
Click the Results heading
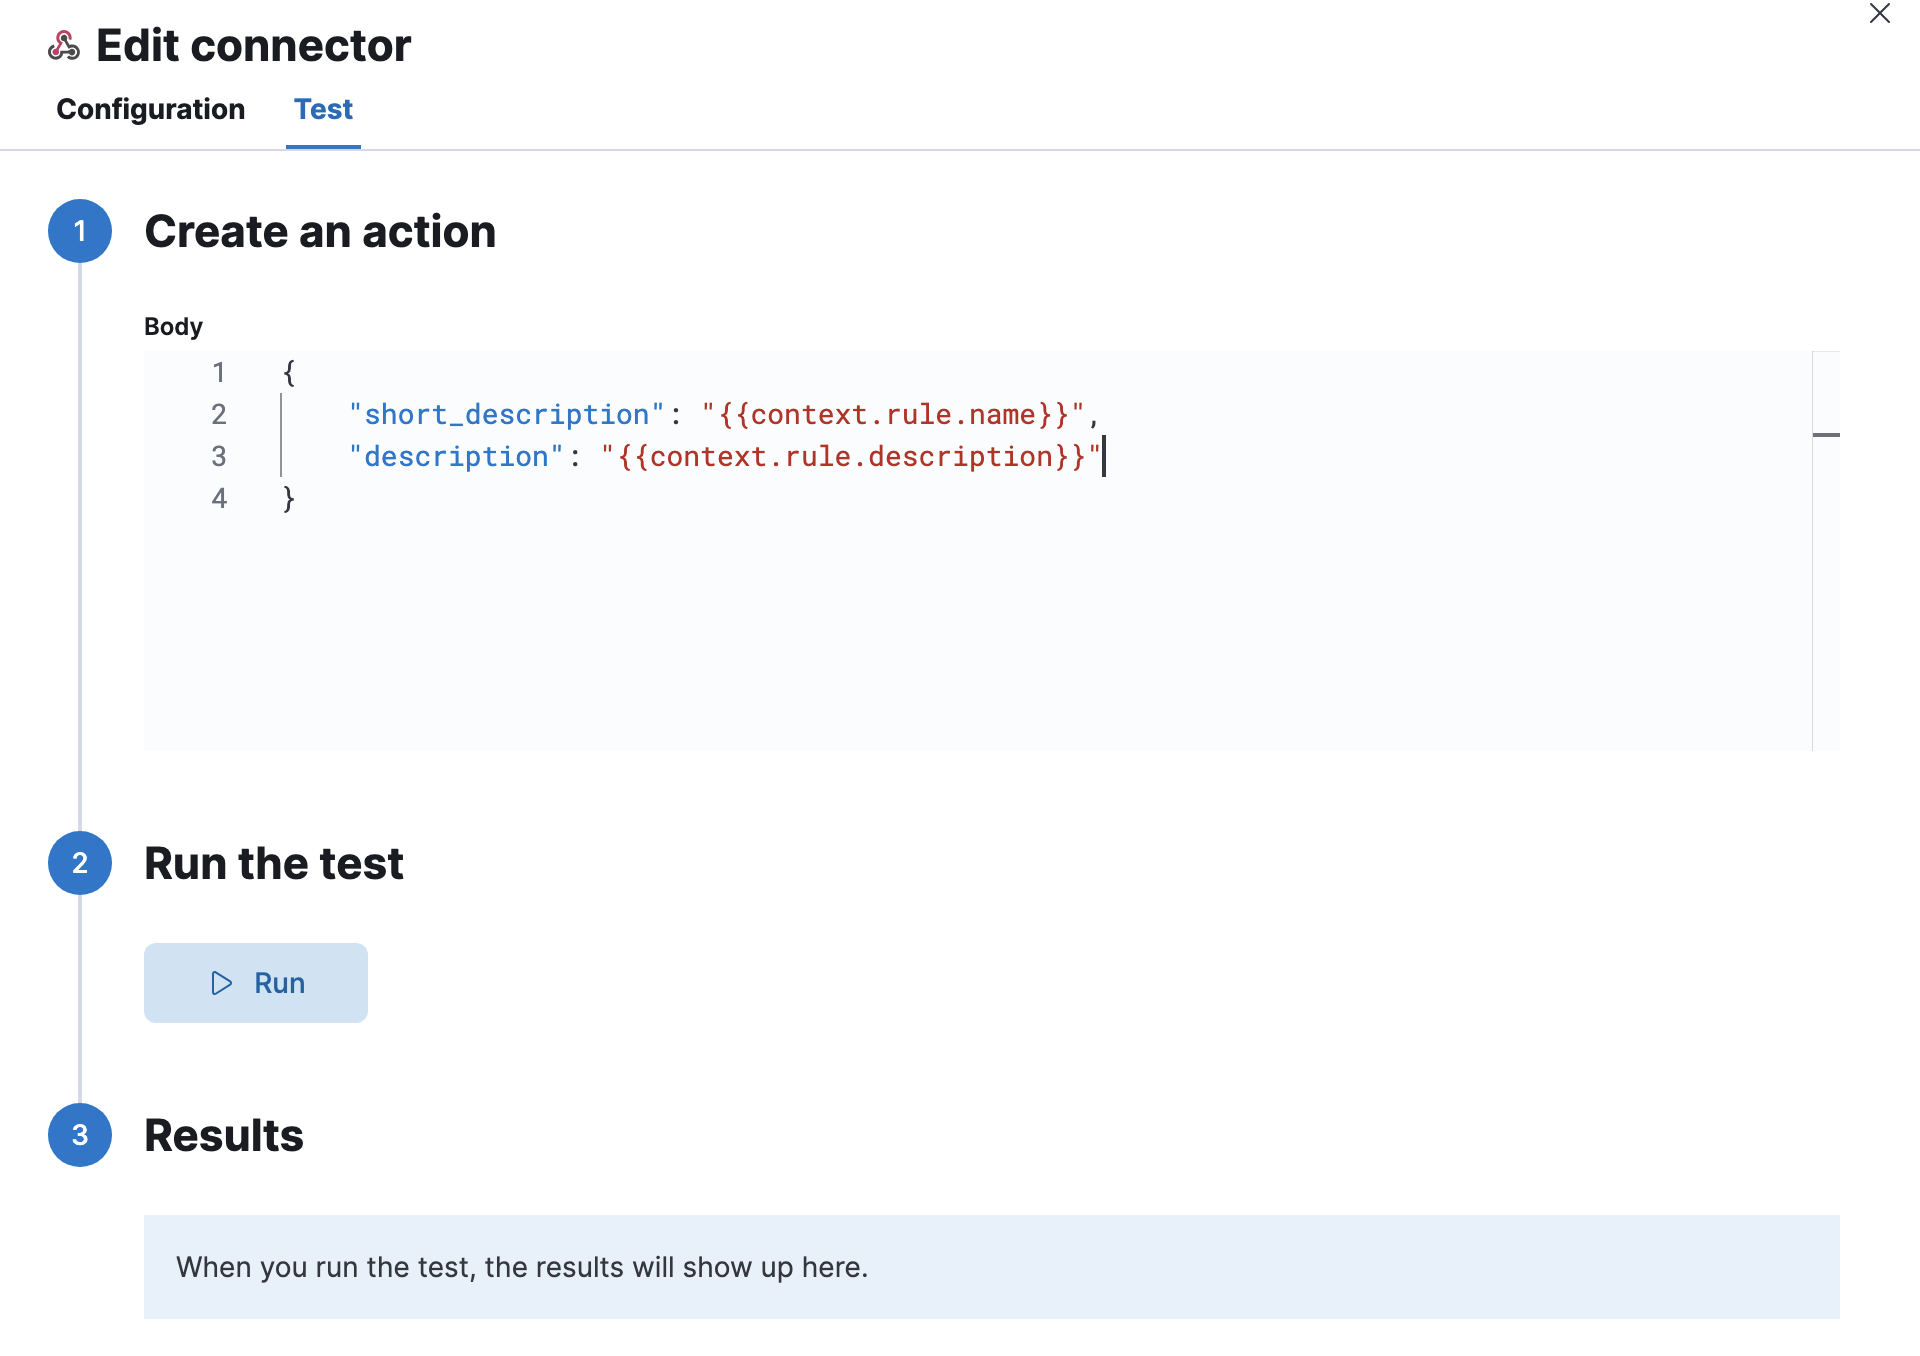pos(224,1135)
